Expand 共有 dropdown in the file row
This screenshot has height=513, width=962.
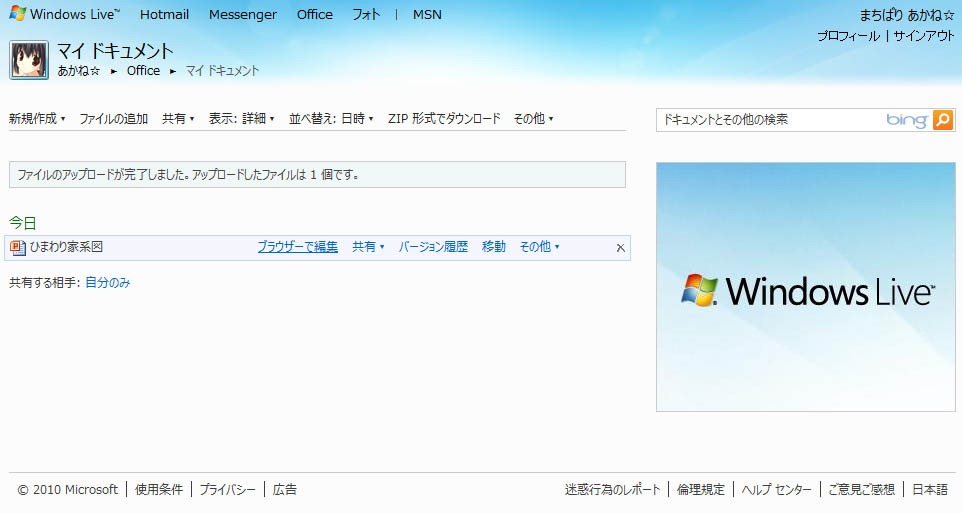click(x=368, y=247)
